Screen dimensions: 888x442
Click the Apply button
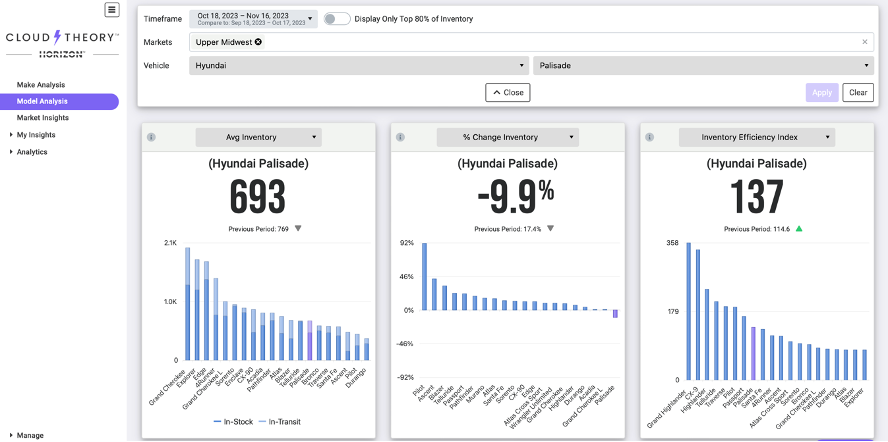pos(822,92)
